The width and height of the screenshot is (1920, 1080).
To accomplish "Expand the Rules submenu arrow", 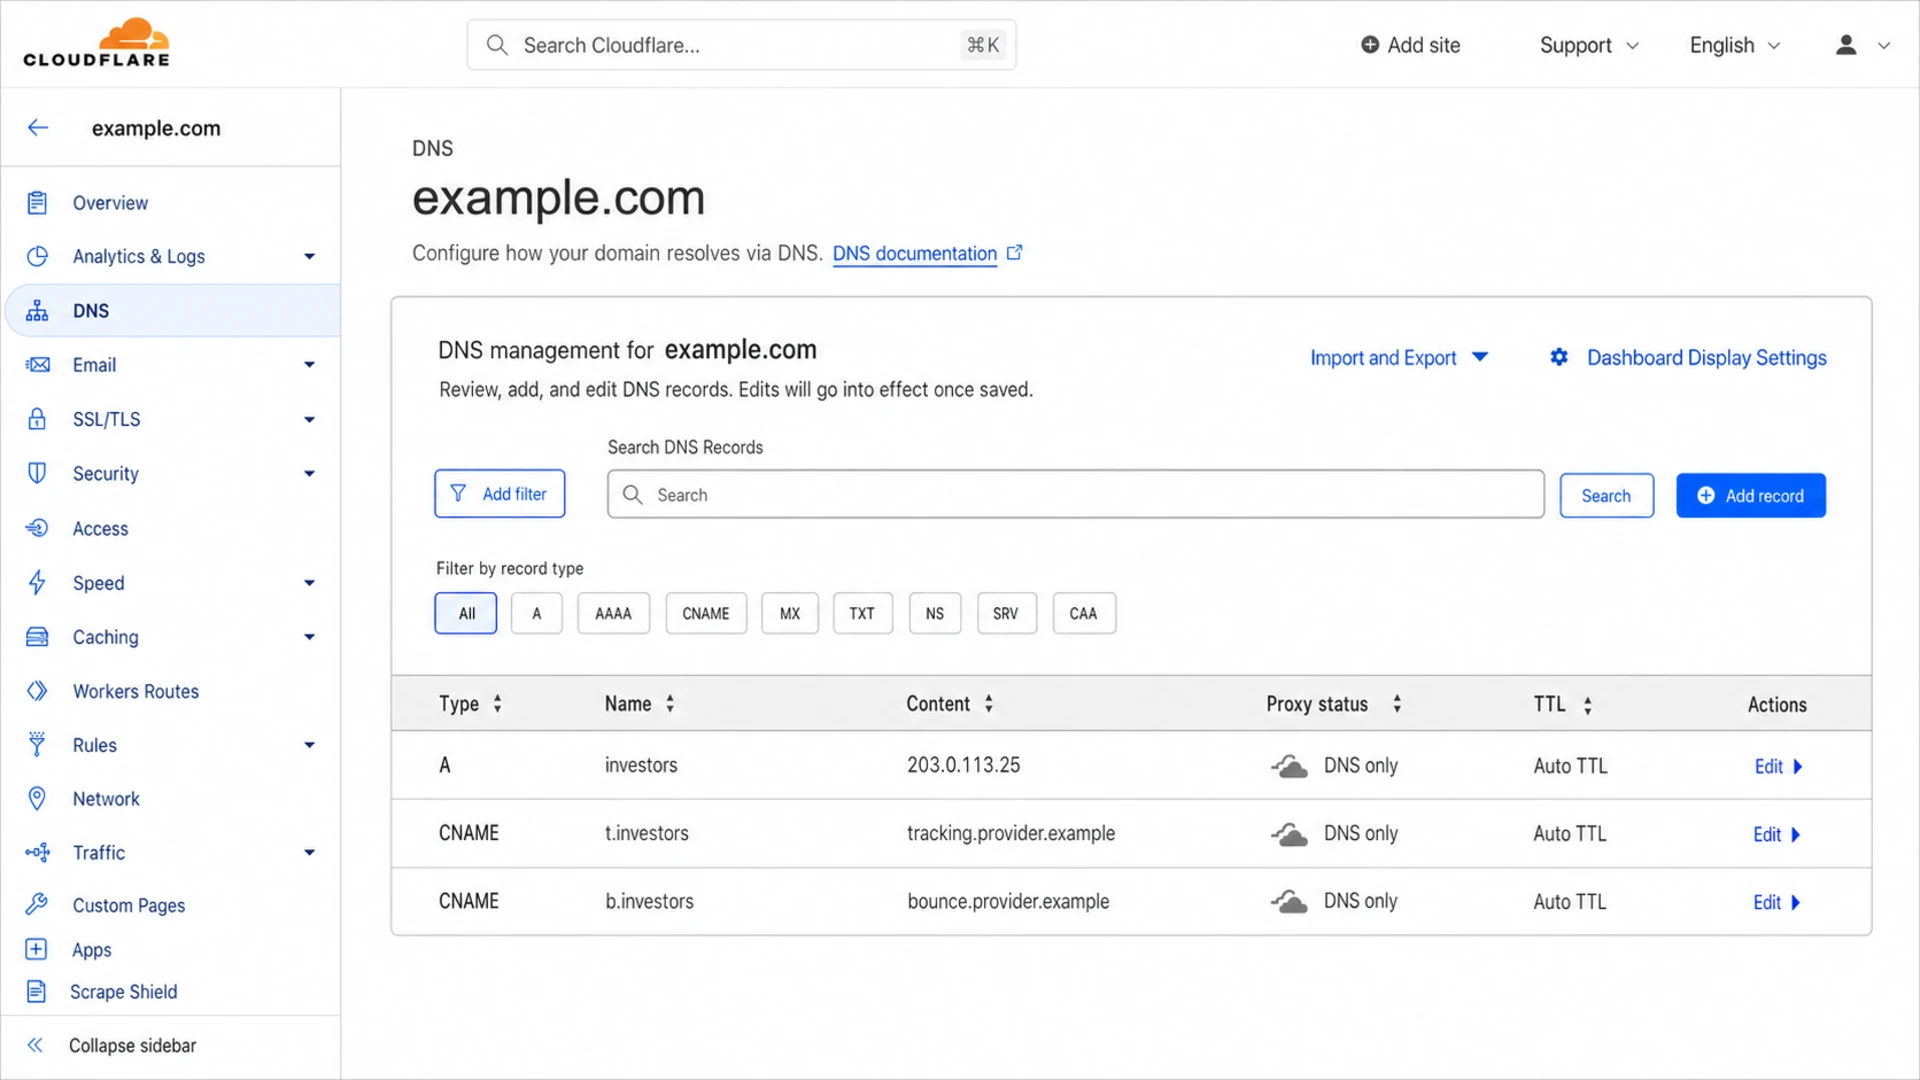I will [x=309, y=745].
